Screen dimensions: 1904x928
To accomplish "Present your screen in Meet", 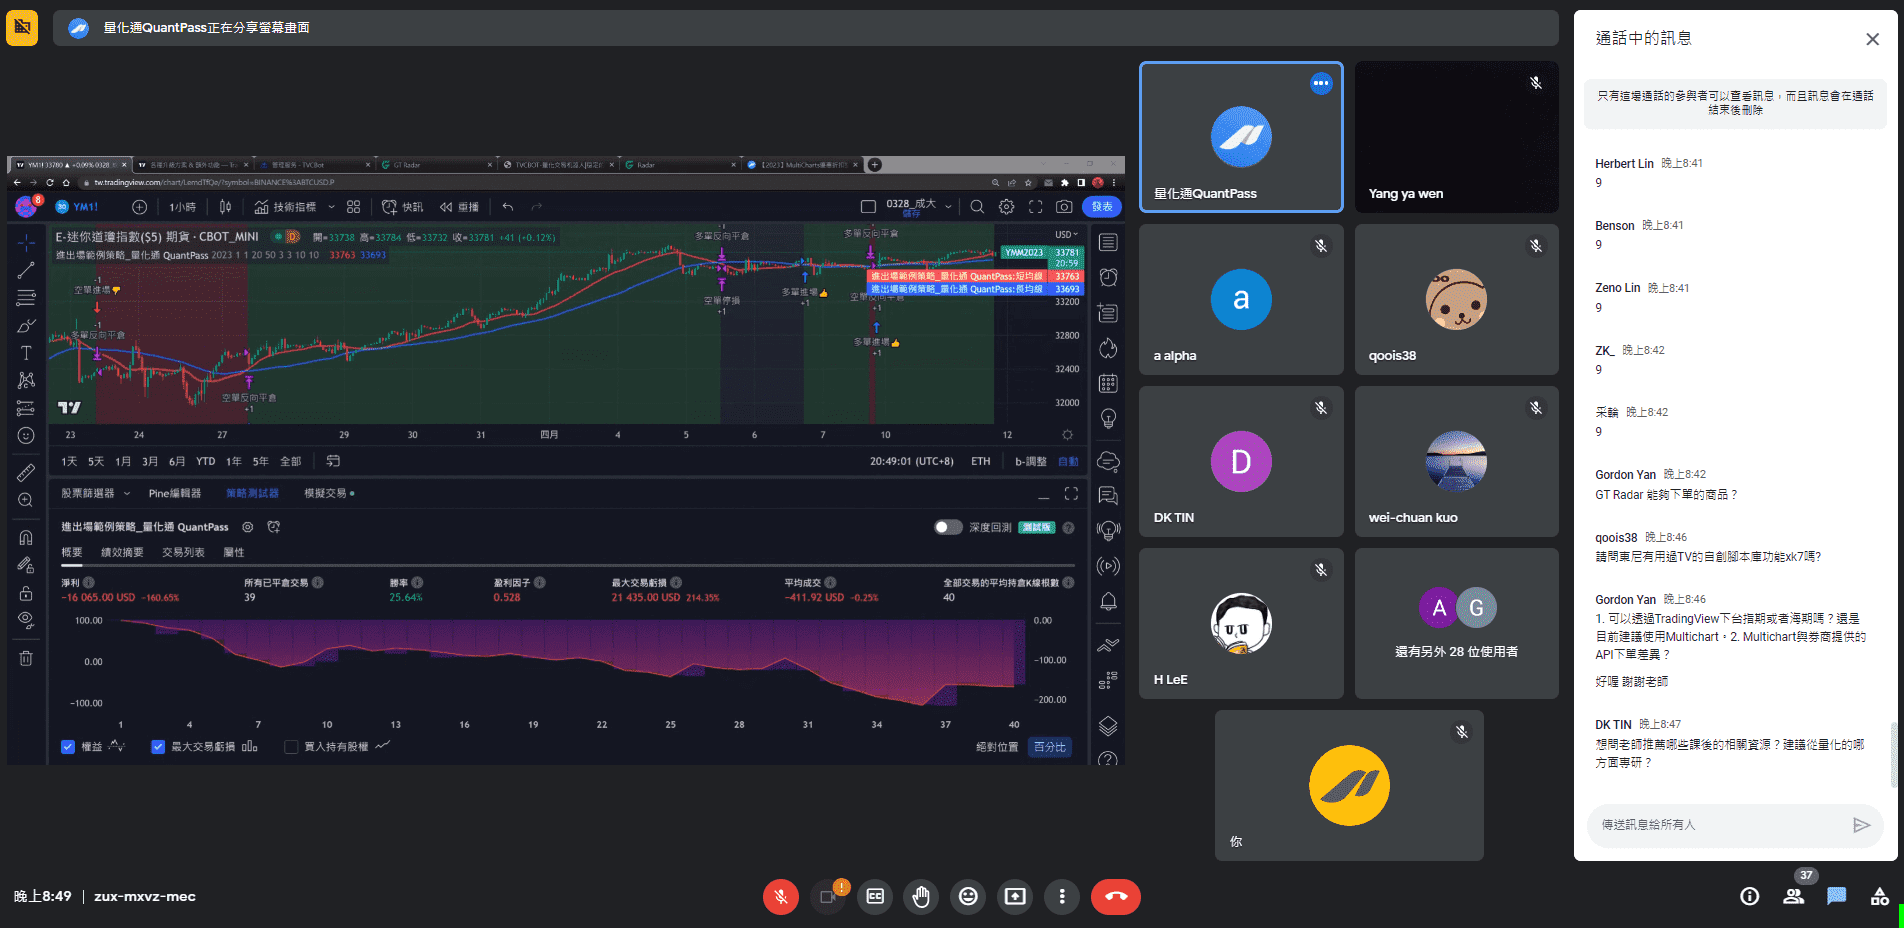I will [1015, 896].
